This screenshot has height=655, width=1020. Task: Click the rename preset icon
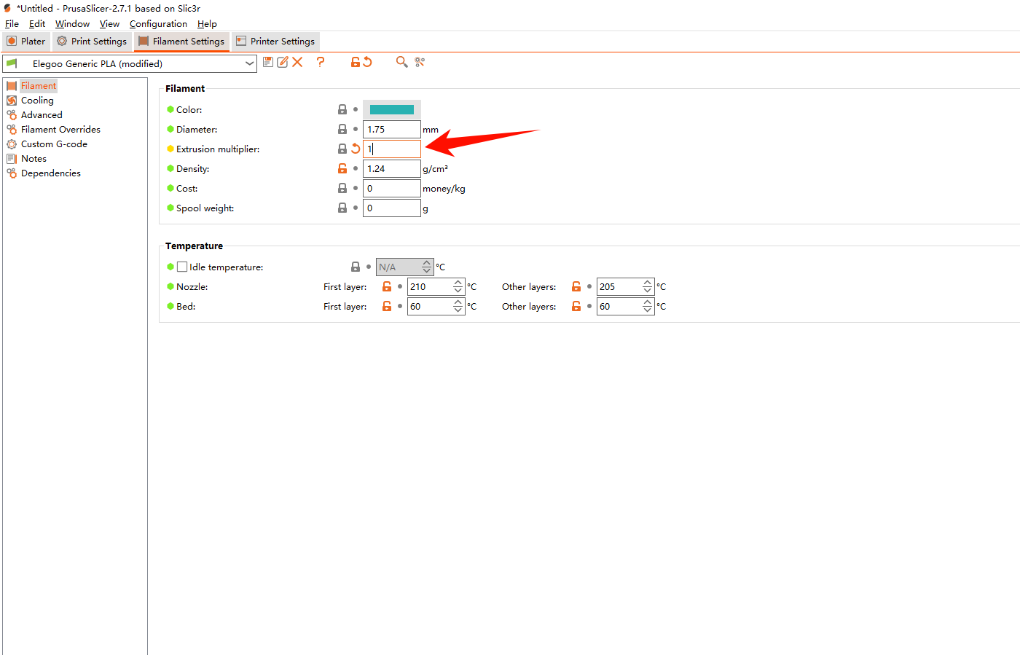[282, 62]
